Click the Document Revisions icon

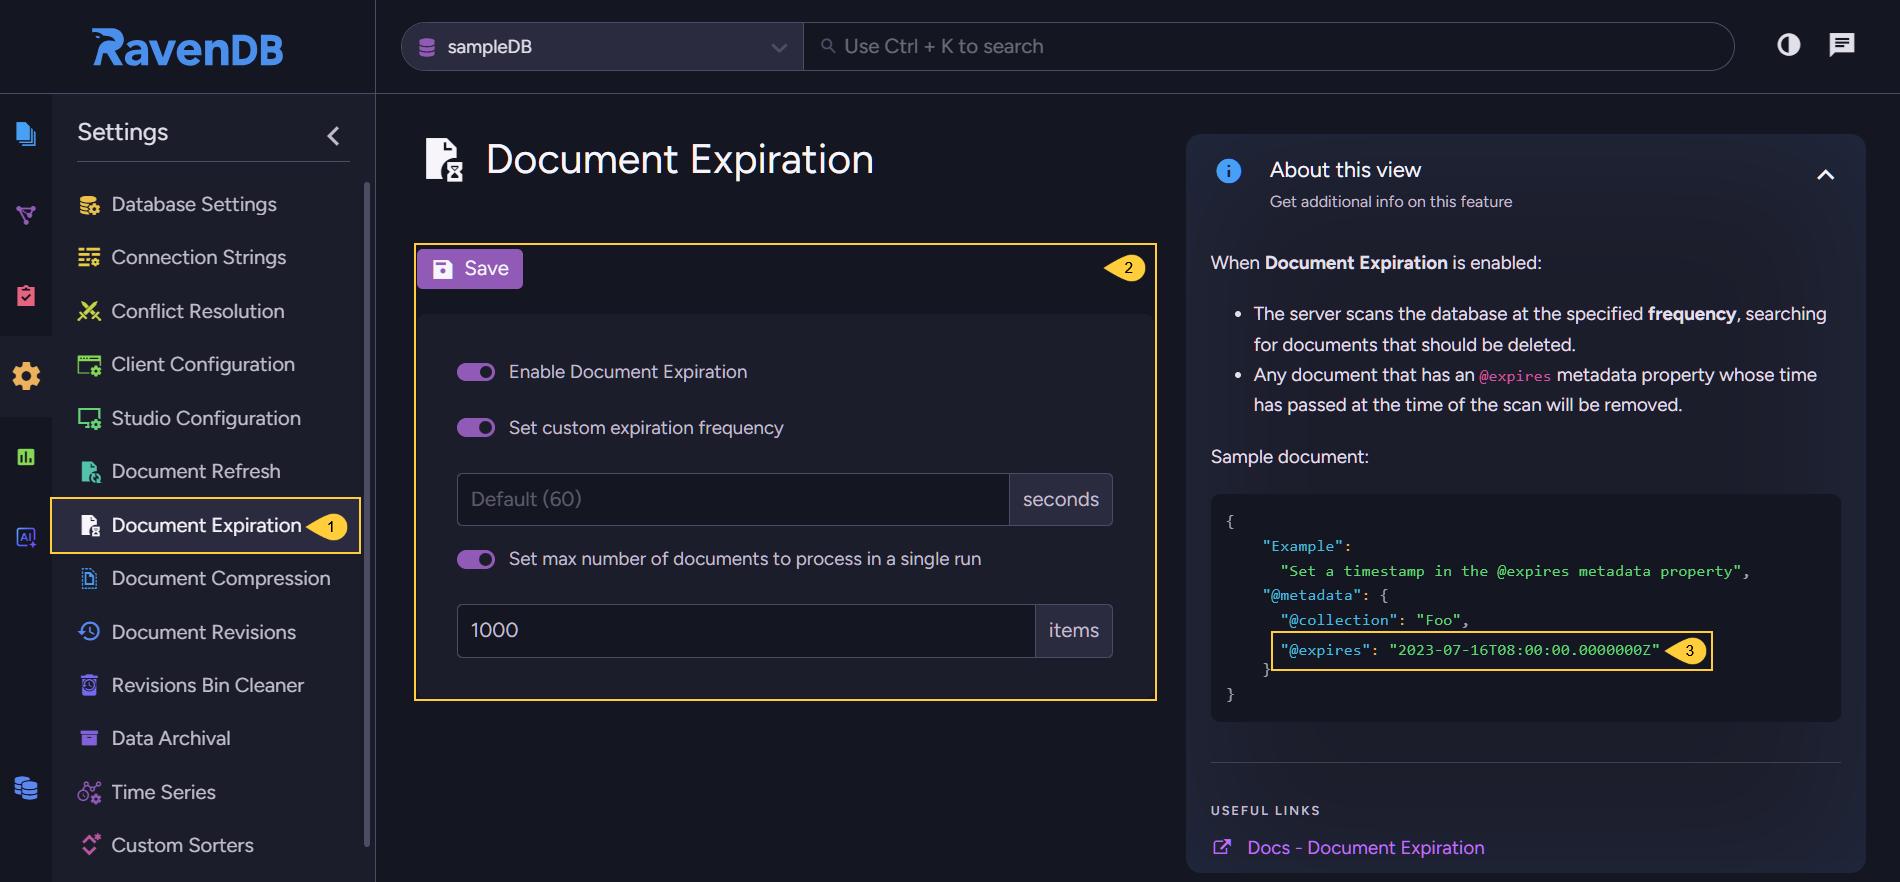click(x=89, y=632)
